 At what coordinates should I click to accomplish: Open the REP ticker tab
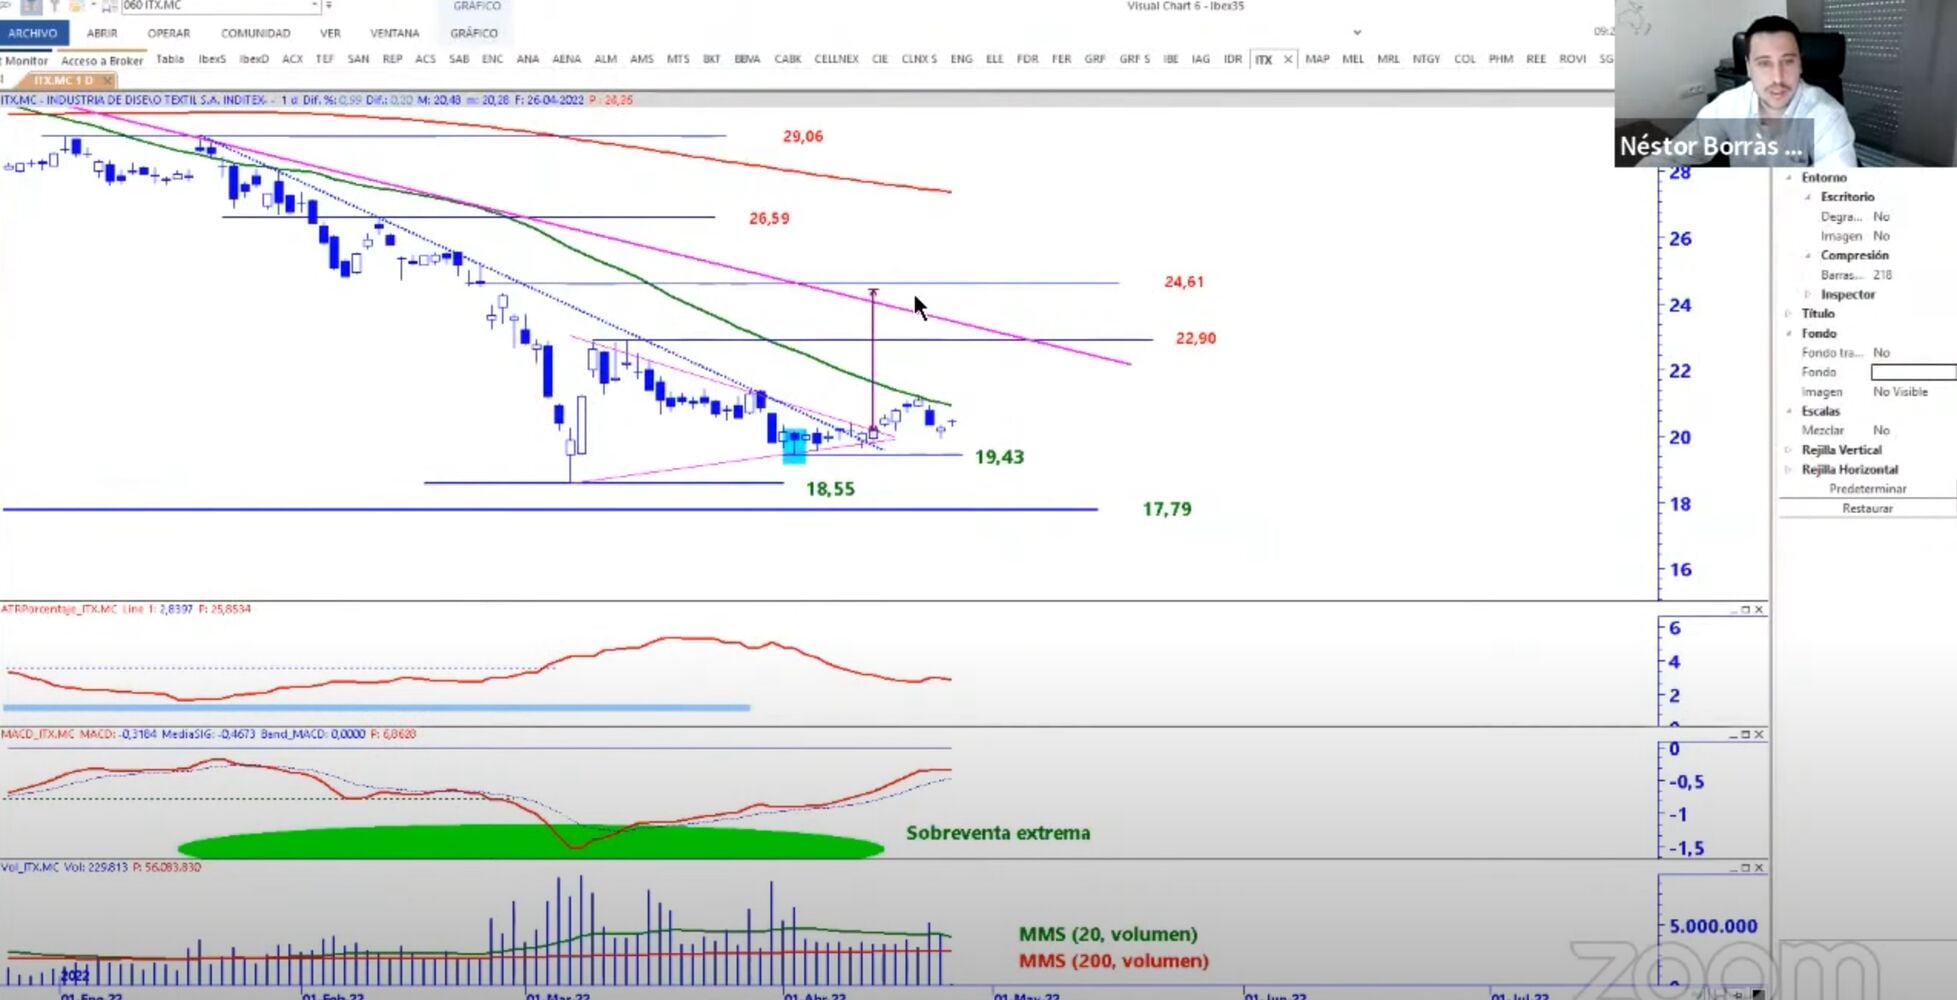coord(392,59)
